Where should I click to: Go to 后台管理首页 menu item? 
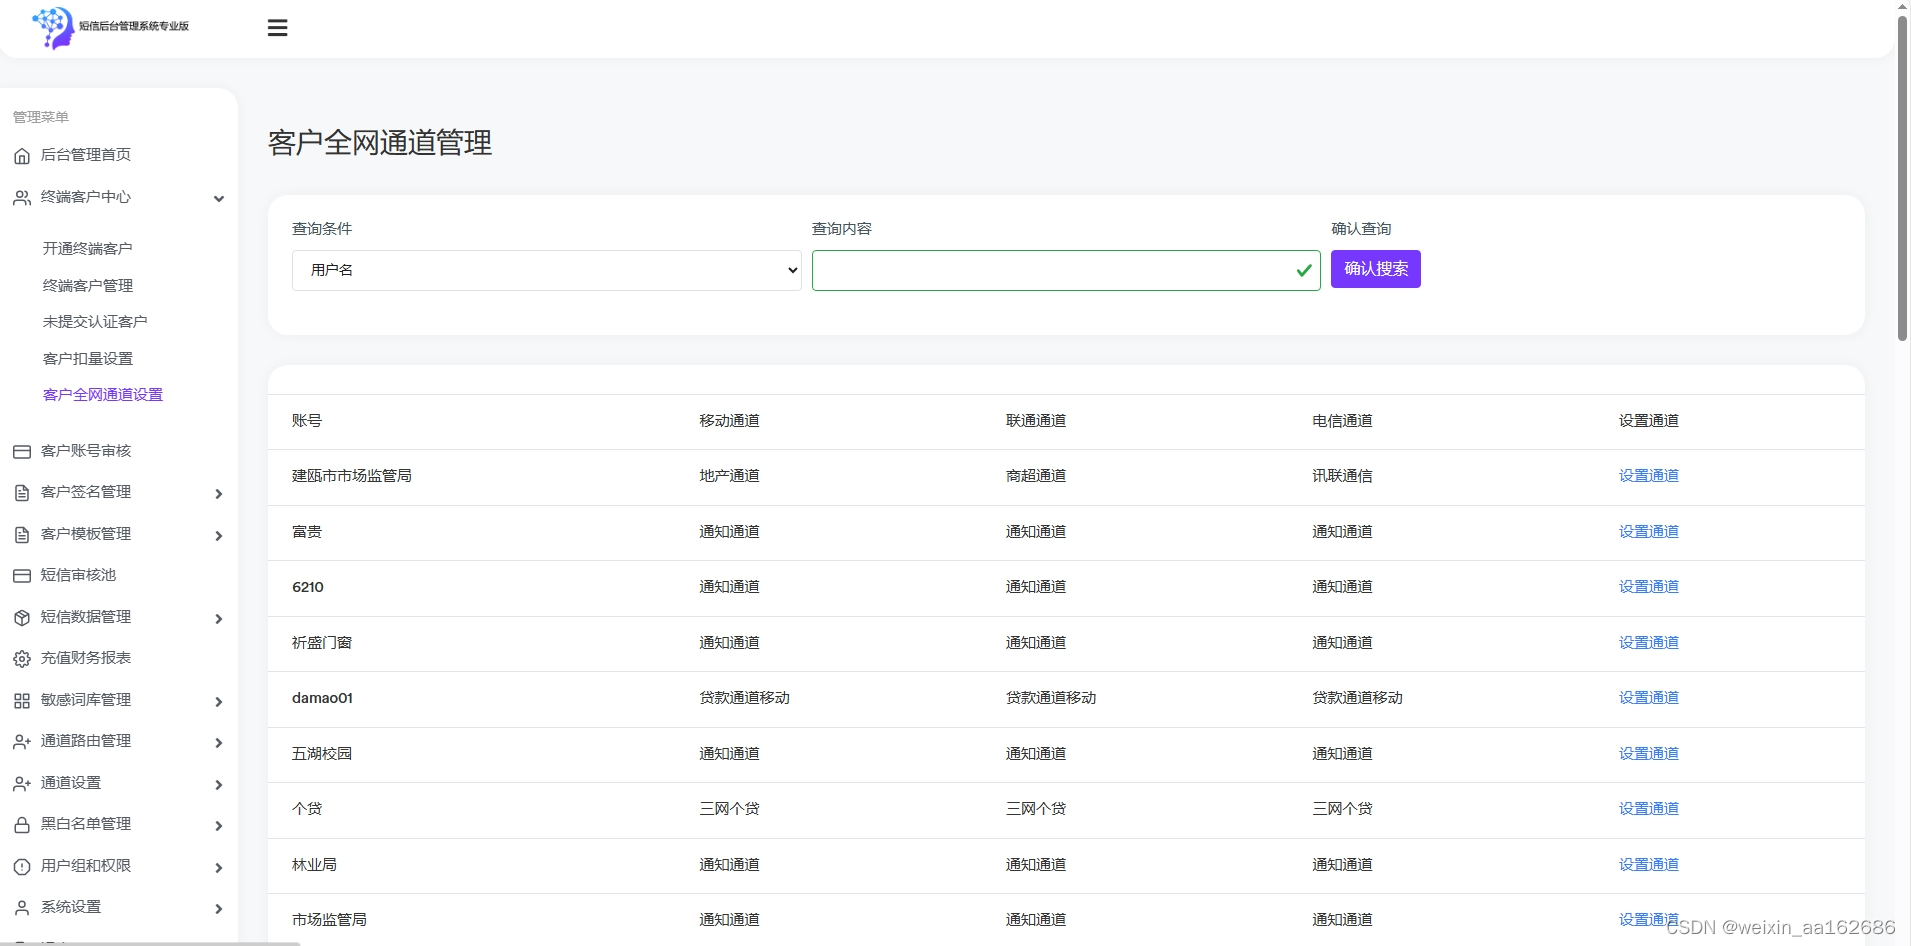click(x=85, y=155)
